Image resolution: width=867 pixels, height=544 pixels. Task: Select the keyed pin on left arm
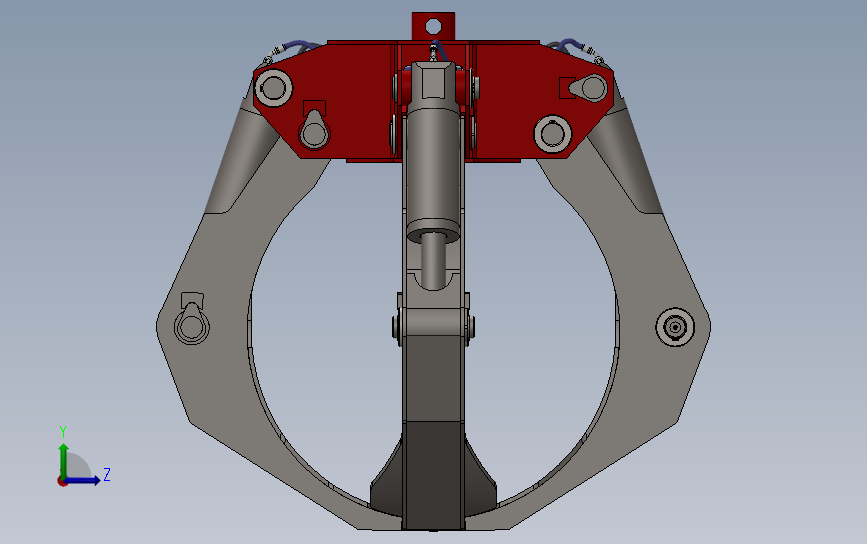tap(192, 319)
